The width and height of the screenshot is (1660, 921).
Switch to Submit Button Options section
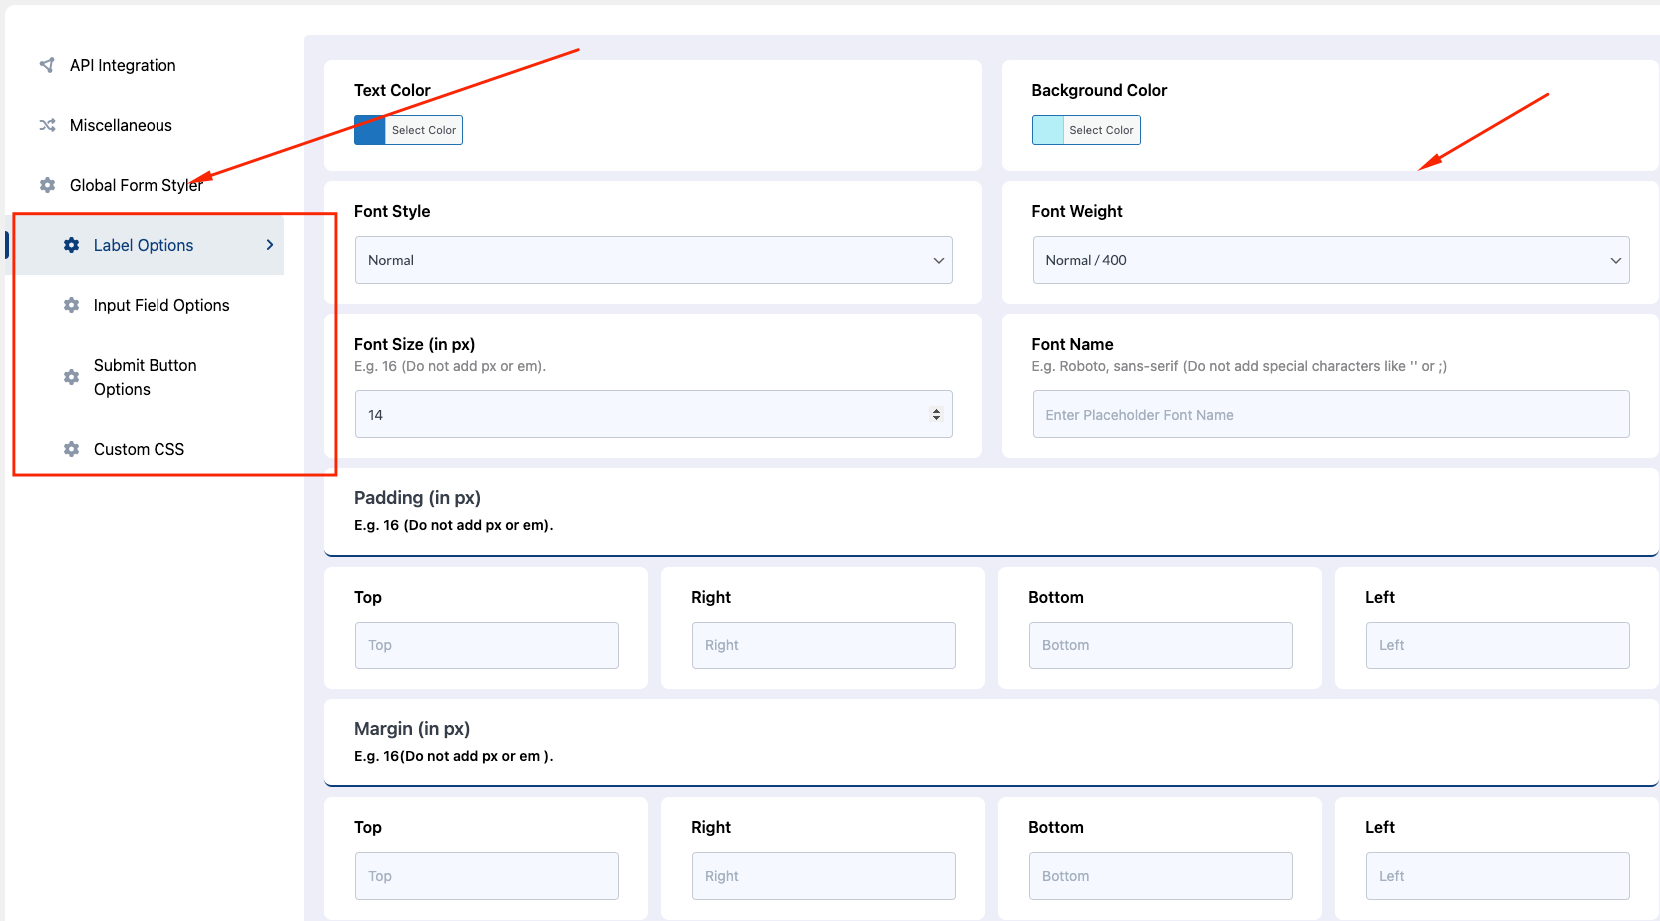pos(144,377)
